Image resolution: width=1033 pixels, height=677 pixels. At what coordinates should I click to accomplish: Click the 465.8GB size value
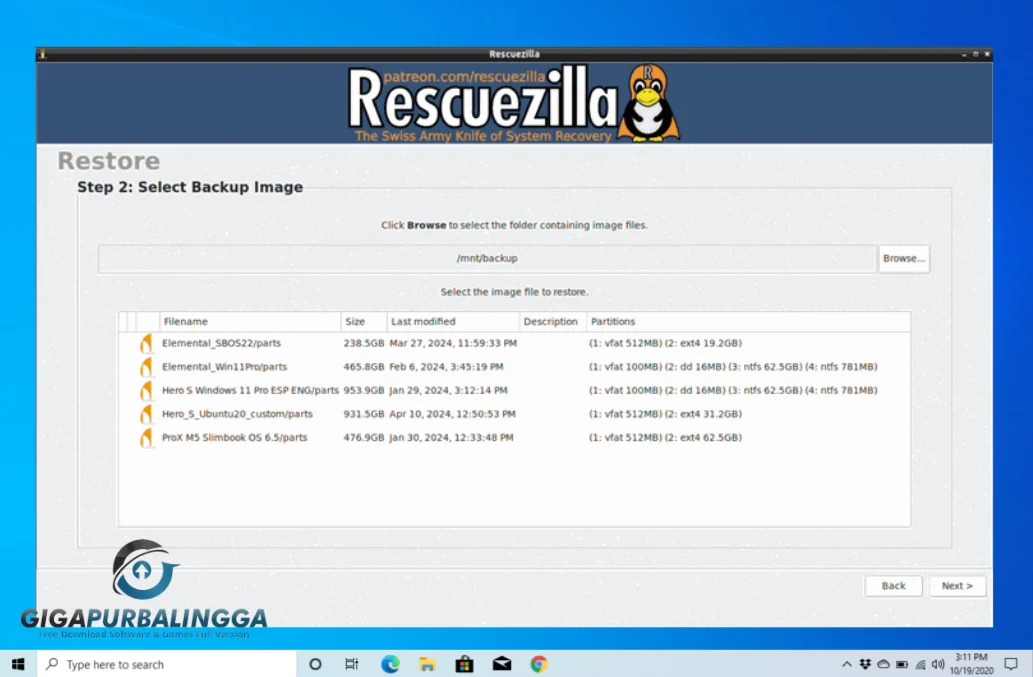click(364, 367)
